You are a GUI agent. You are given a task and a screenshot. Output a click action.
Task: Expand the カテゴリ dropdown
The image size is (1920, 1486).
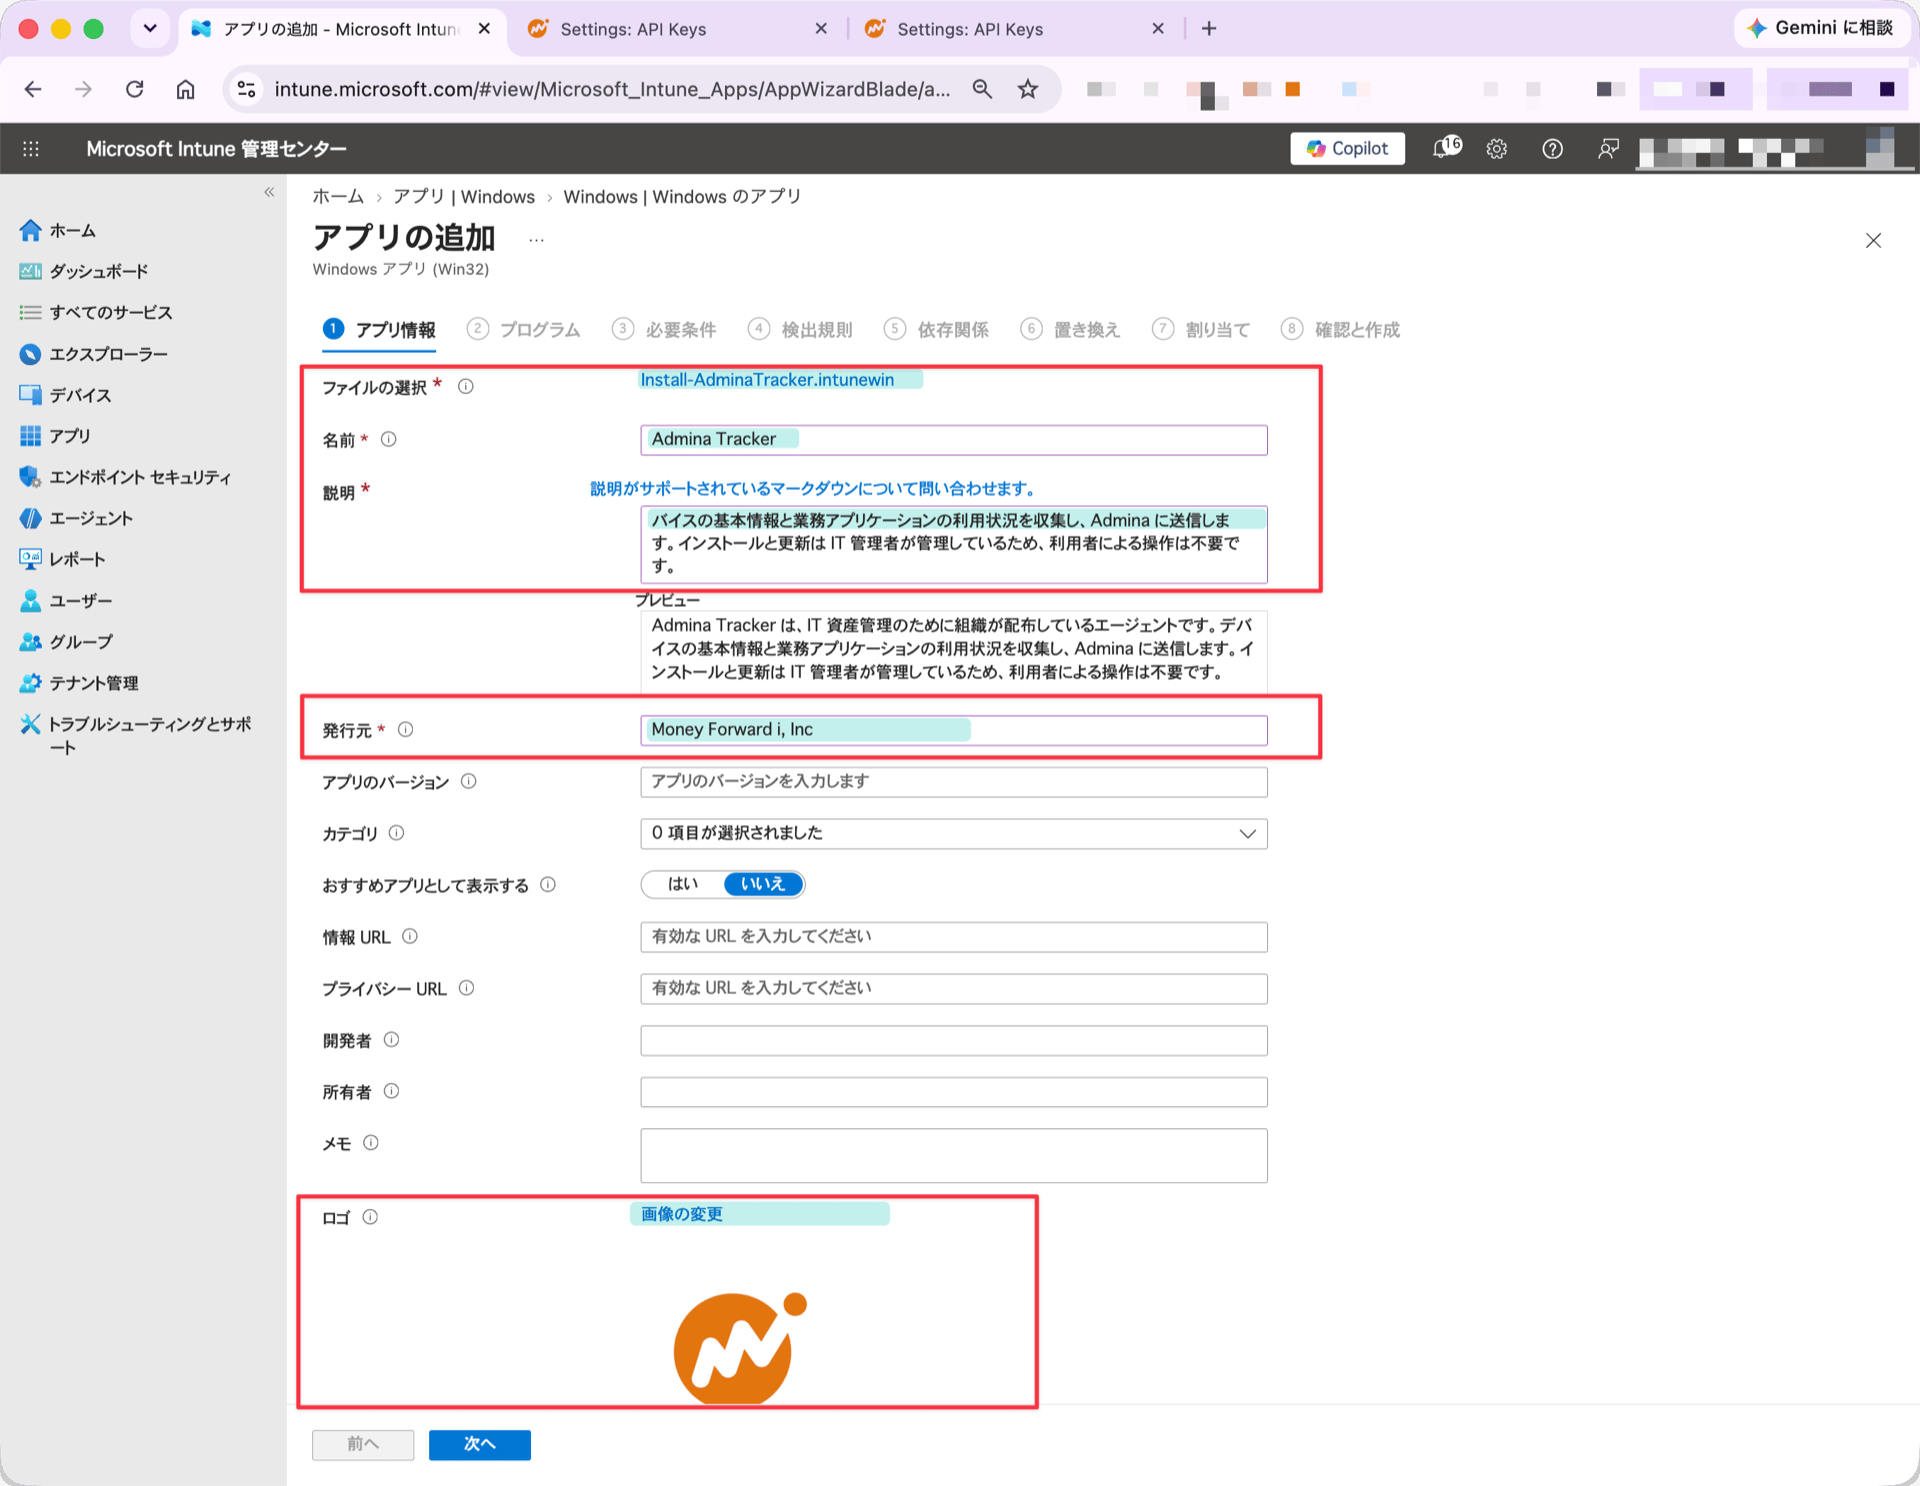coord(953,833)
